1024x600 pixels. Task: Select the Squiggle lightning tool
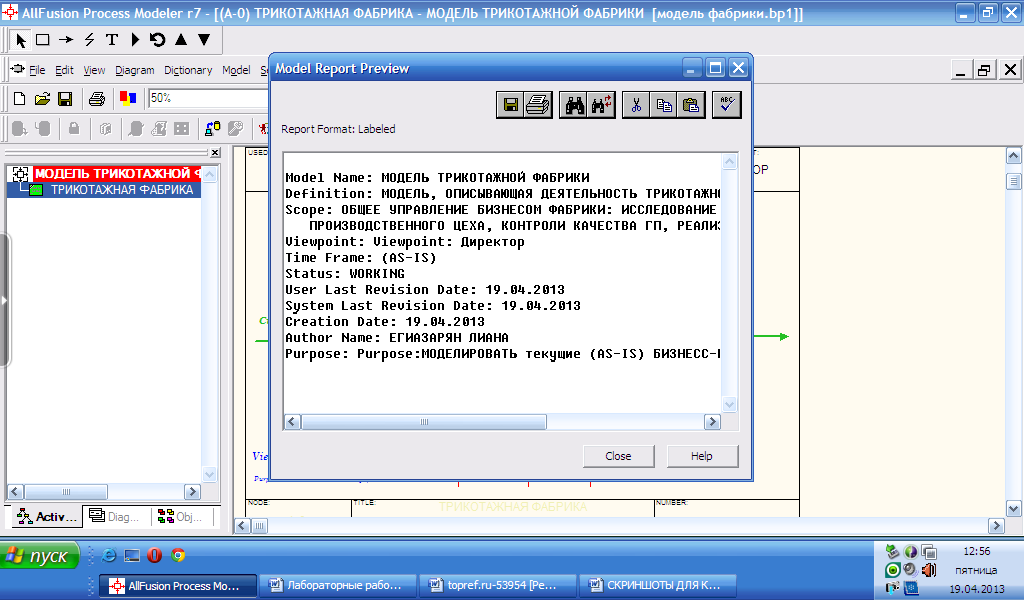click(x=89, y=40)
